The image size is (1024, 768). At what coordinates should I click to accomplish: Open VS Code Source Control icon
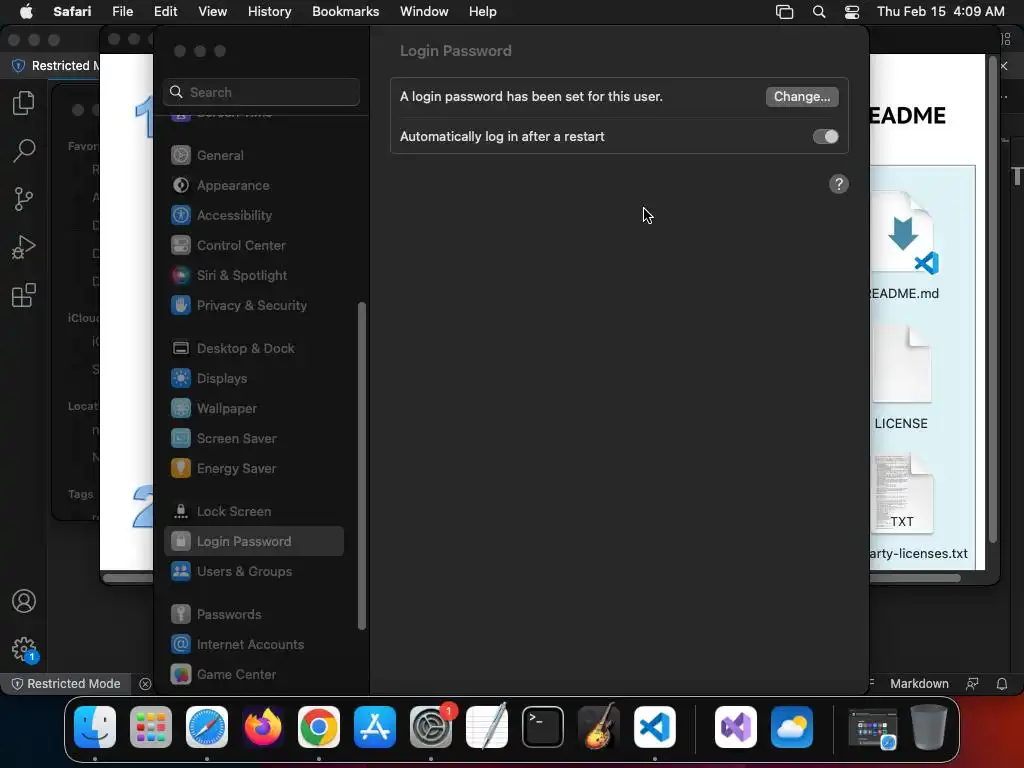(24, 199)
